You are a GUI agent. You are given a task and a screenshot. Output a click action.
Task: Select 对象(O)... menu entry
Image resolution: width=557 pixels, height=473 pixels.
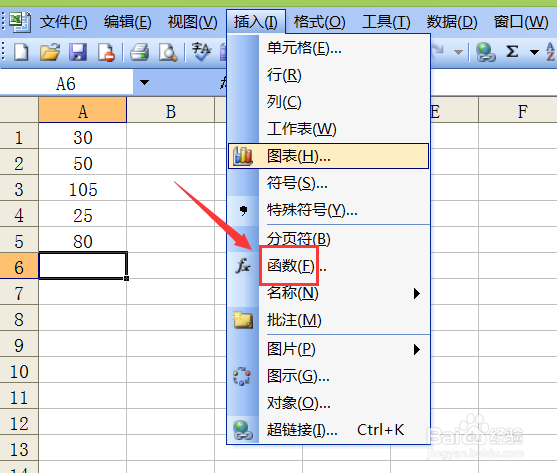pos(329,403)
